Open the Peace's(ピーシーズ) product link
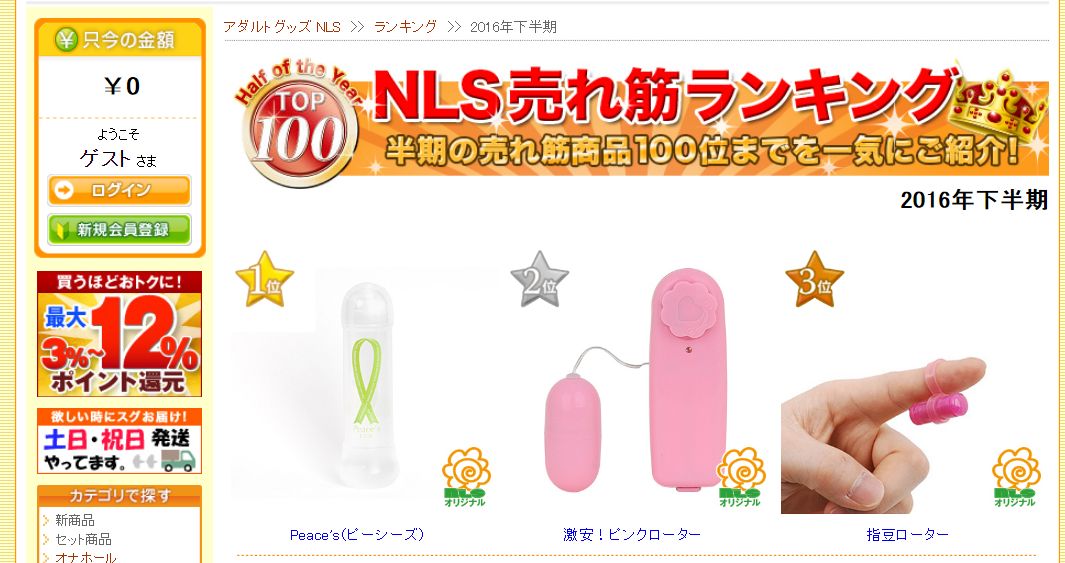Screen dimensions: 1065x563 click(357, 535)
